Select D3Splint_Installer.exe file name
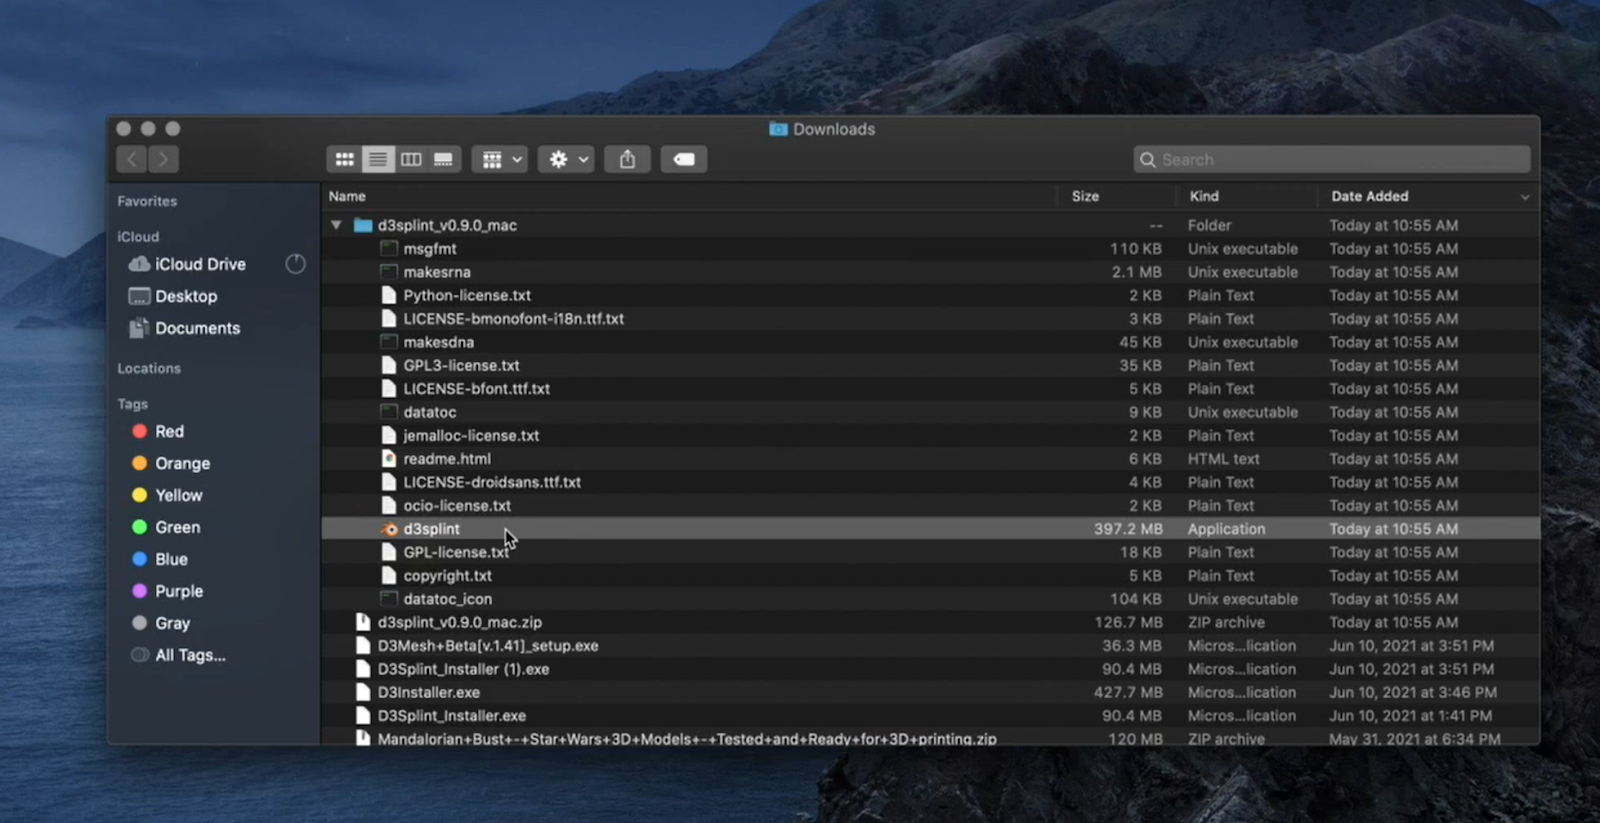1600x823 pixels. pos(451,716)
